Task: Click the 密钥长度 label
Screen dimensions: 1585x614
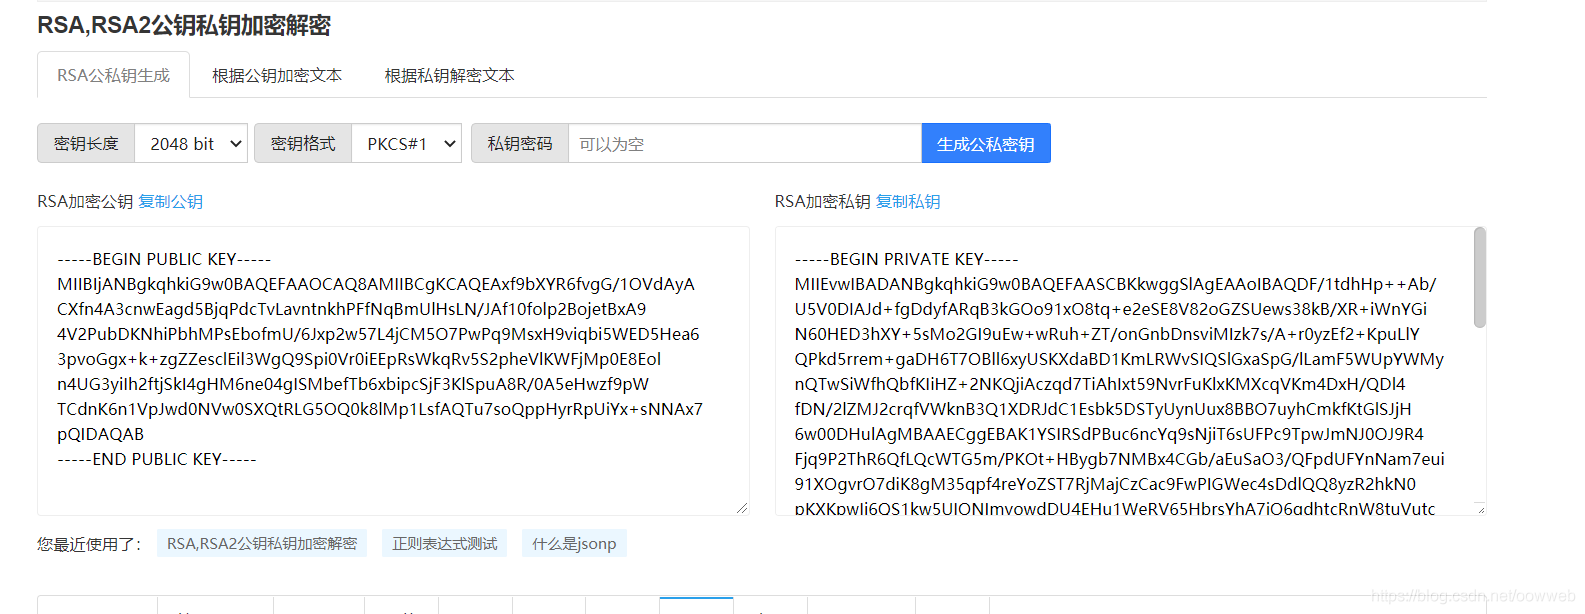Action: (x=86, y=144)
